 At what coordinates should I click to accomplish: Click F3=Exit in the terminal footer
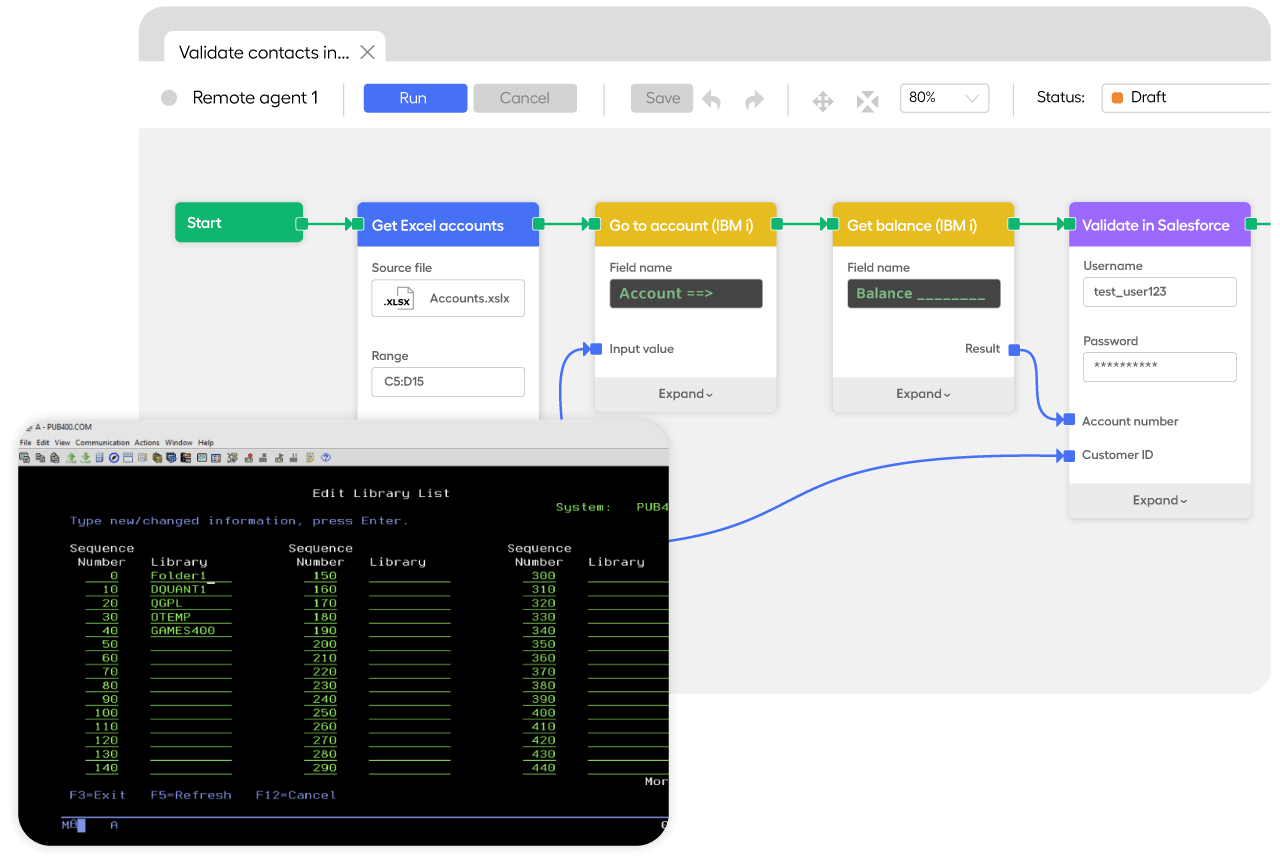click(x=97, y=795)
